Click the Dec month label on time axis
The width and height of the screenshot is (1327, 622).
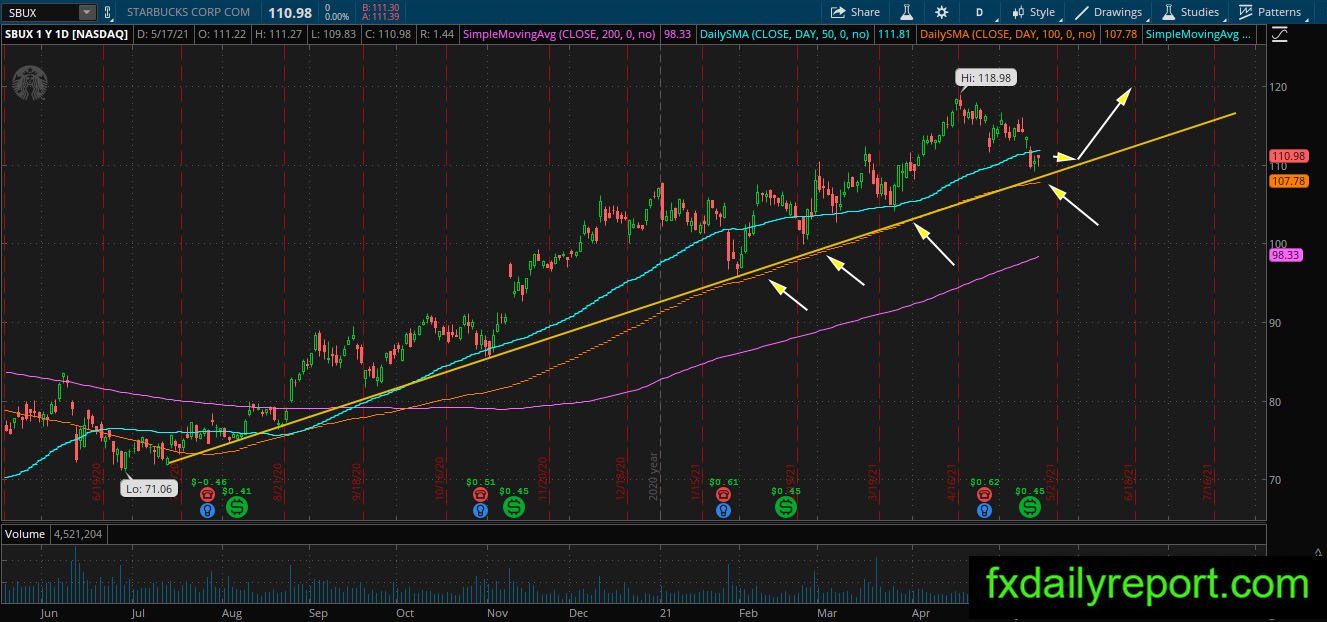pyautogui.click(x=578, y=611)
